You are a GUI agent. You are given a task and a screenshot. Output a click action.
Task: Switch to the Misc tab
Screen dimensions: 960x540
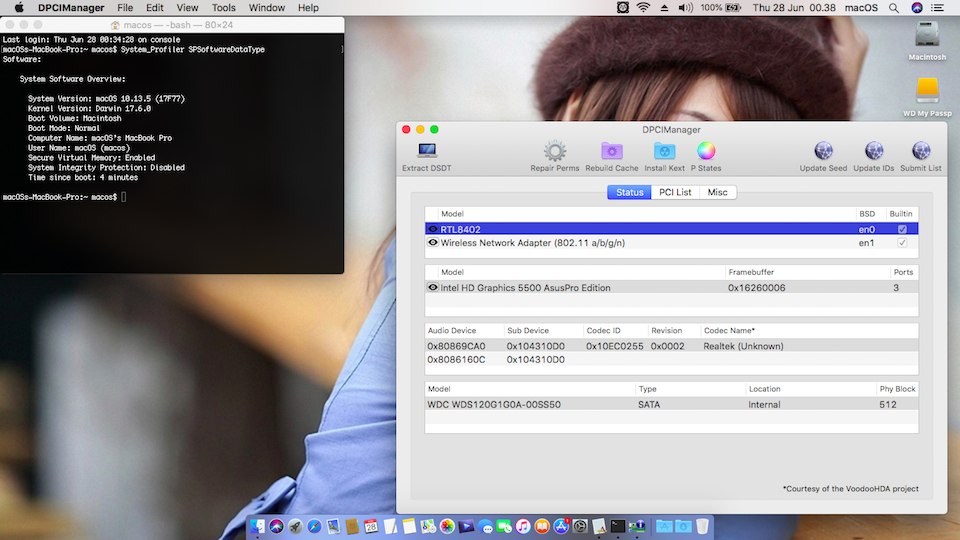(x=717, y=192)
